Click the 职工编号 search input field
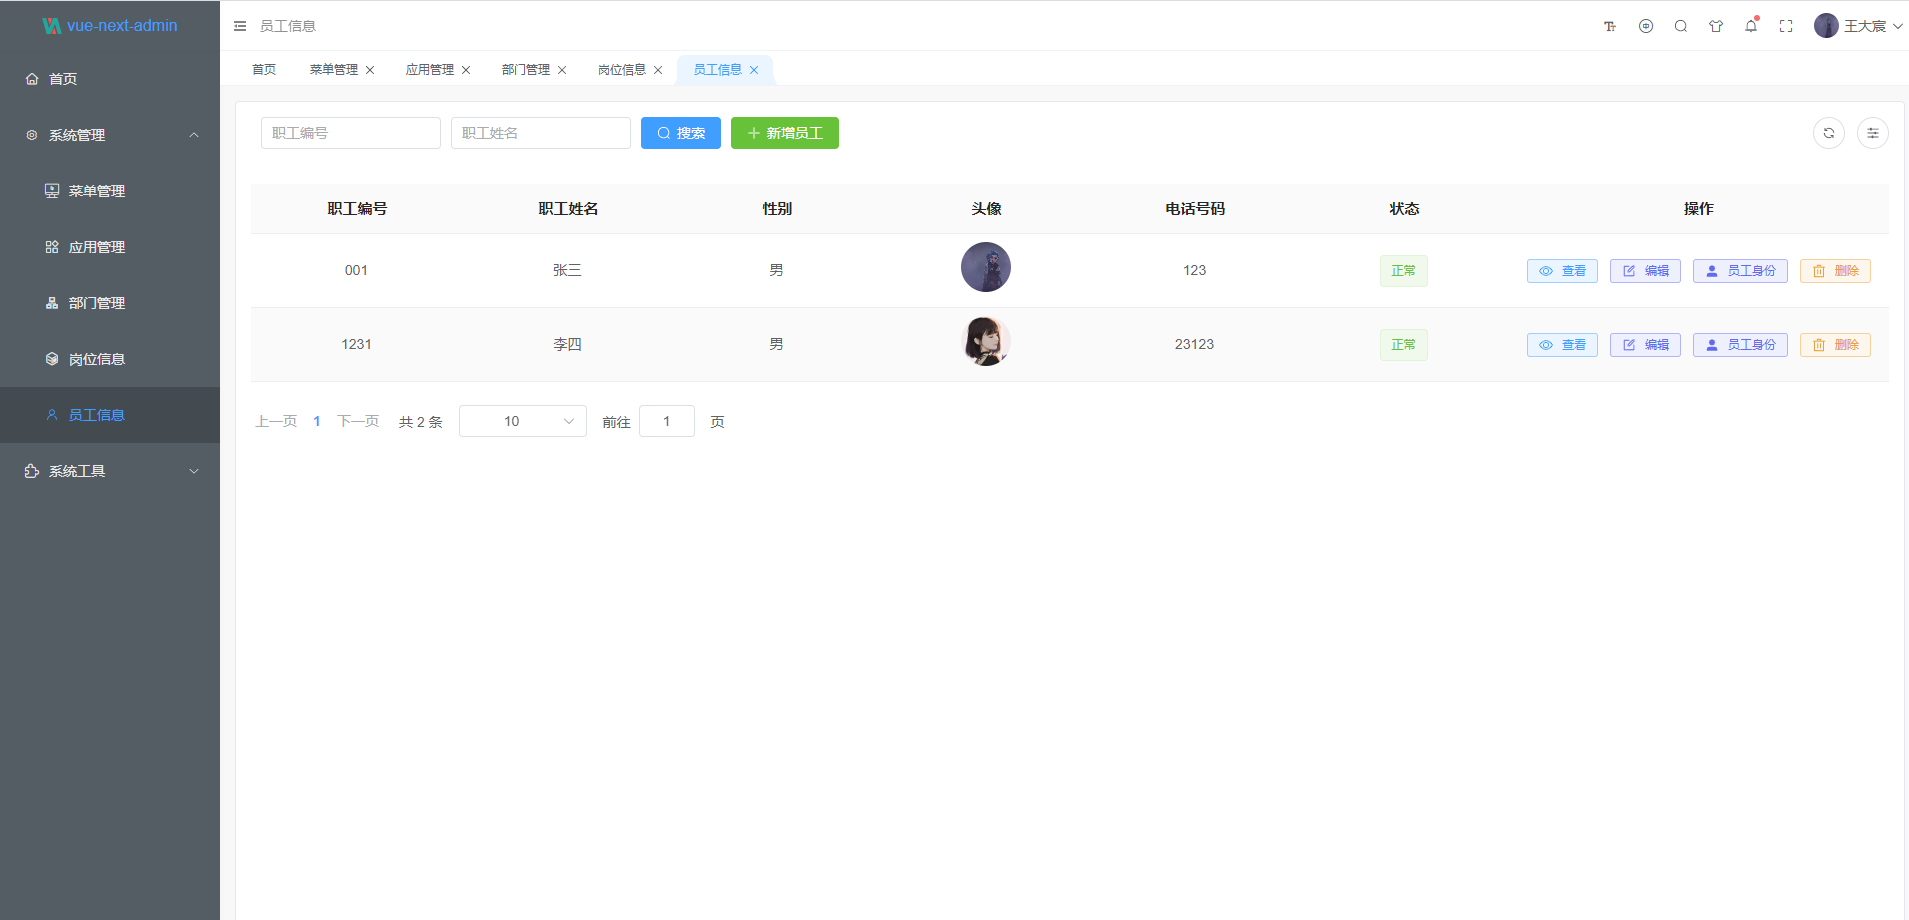This screenshot has width=1909, height=920. 350,133
